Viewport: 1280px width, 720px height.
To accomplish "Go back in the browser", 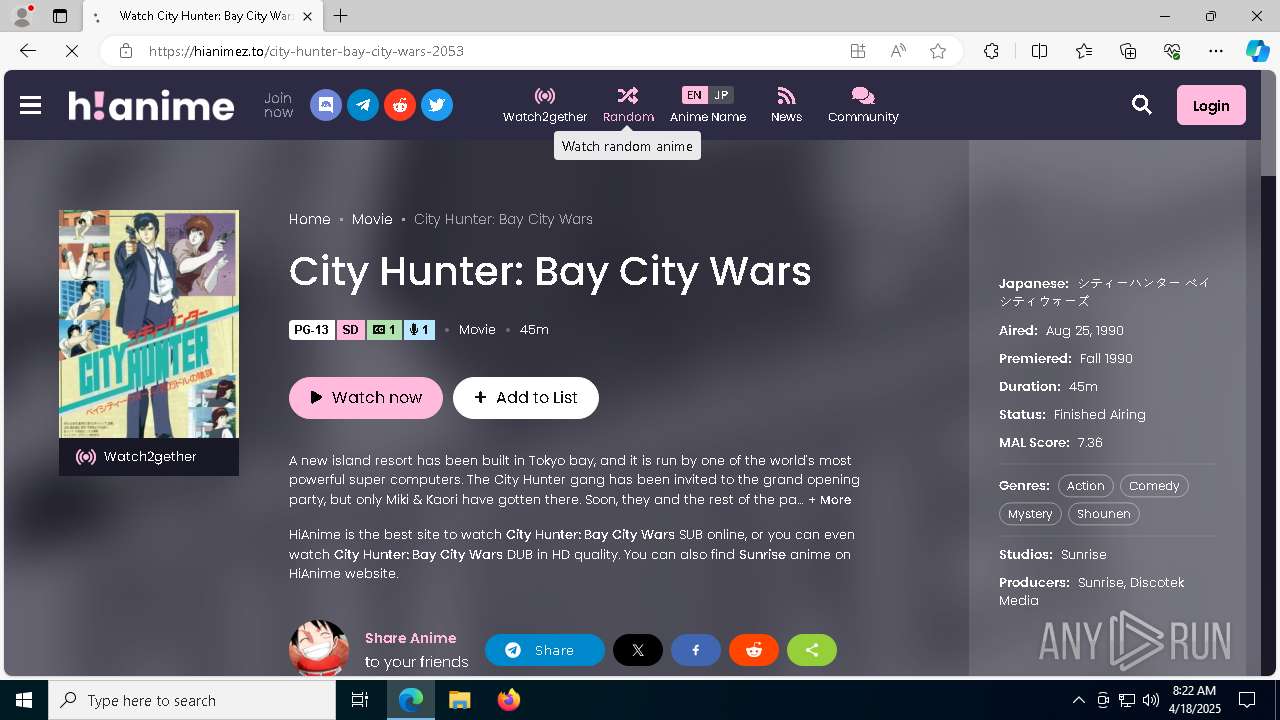I will coord(28,51).
